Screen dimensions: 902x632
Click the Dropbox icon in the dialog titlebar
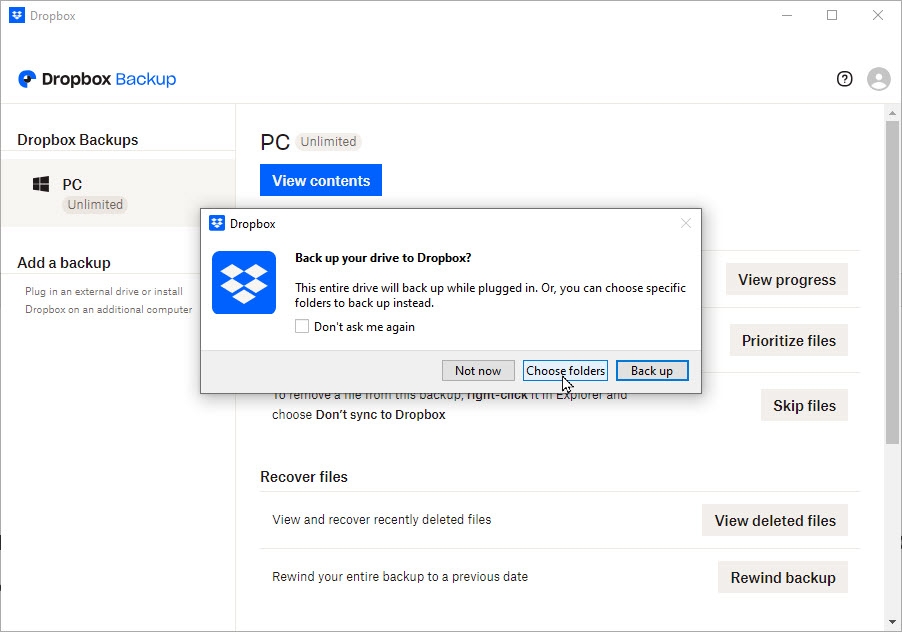(x=216, y=223)
